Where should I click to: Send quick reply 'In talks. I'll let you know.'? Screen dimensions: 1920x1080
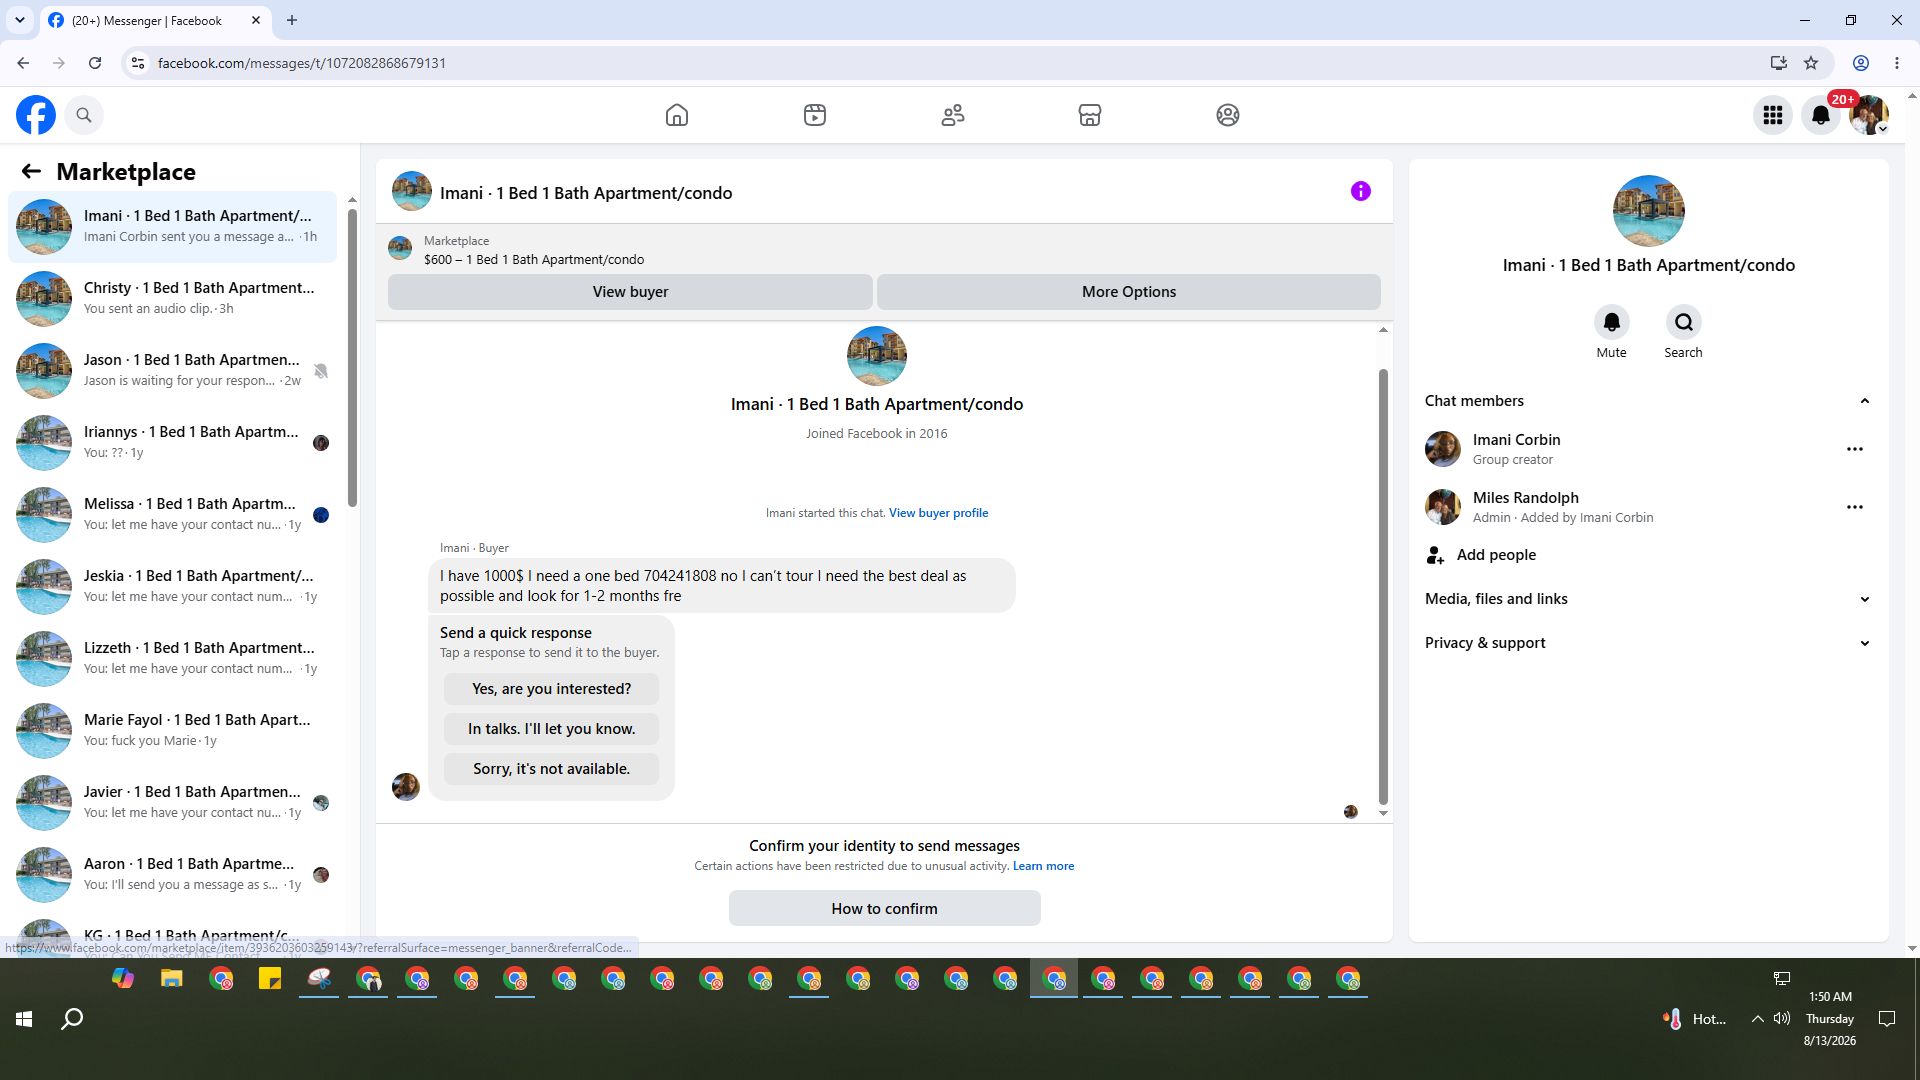point(551,729)
